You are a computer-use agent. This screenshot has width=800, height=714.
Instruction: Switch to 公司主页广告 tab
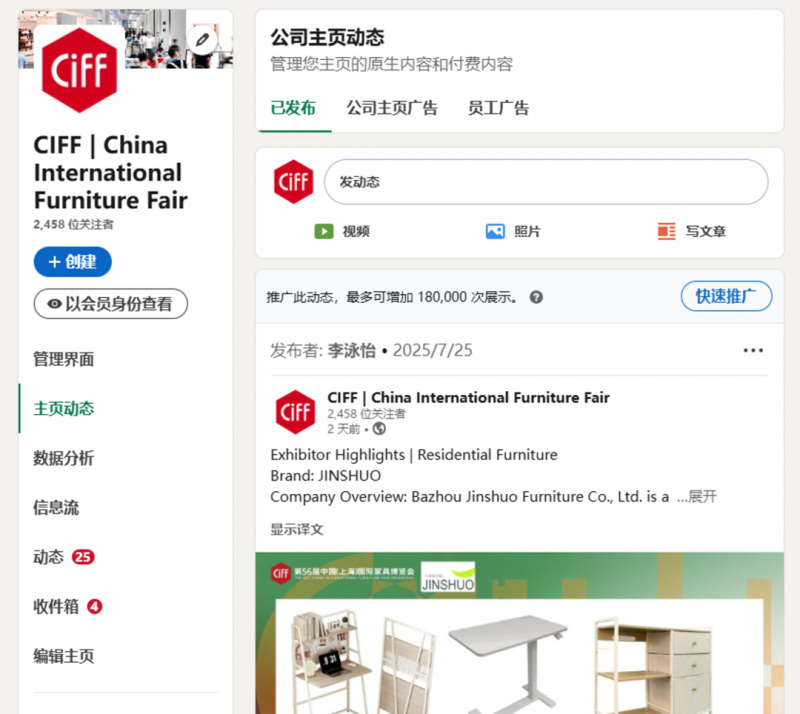[x=392, y=108]
